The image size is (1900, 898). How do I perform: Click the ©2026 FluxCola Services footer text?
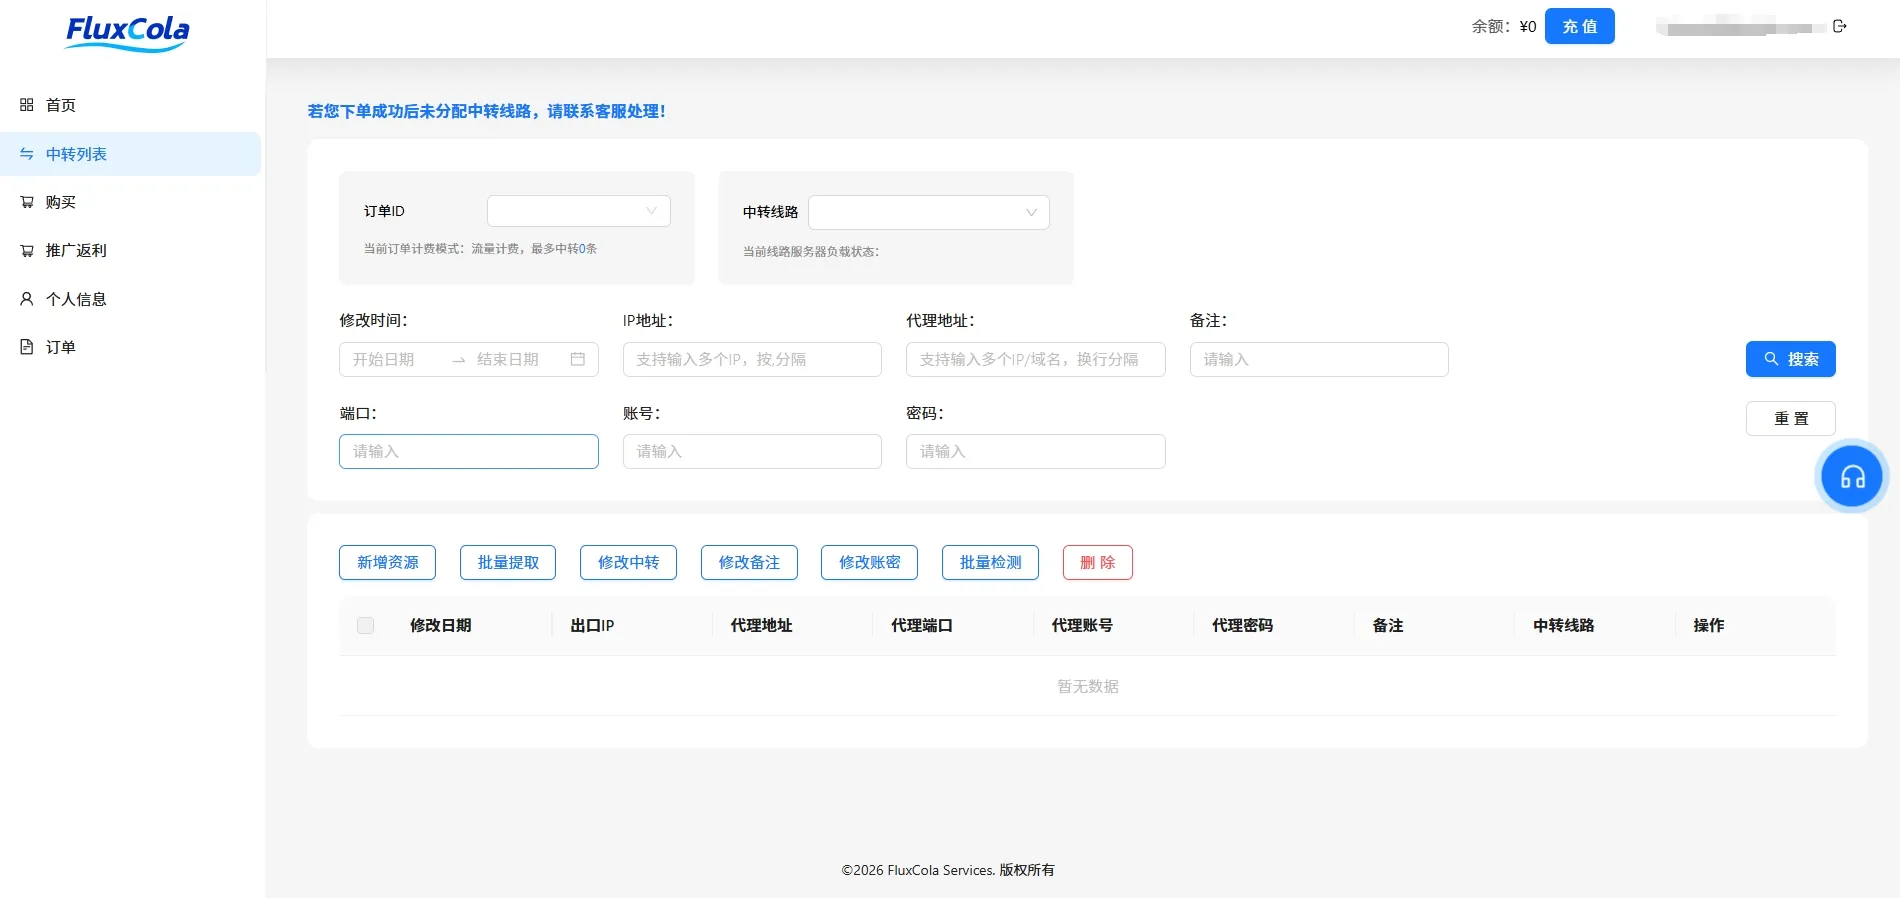[948, 870]
